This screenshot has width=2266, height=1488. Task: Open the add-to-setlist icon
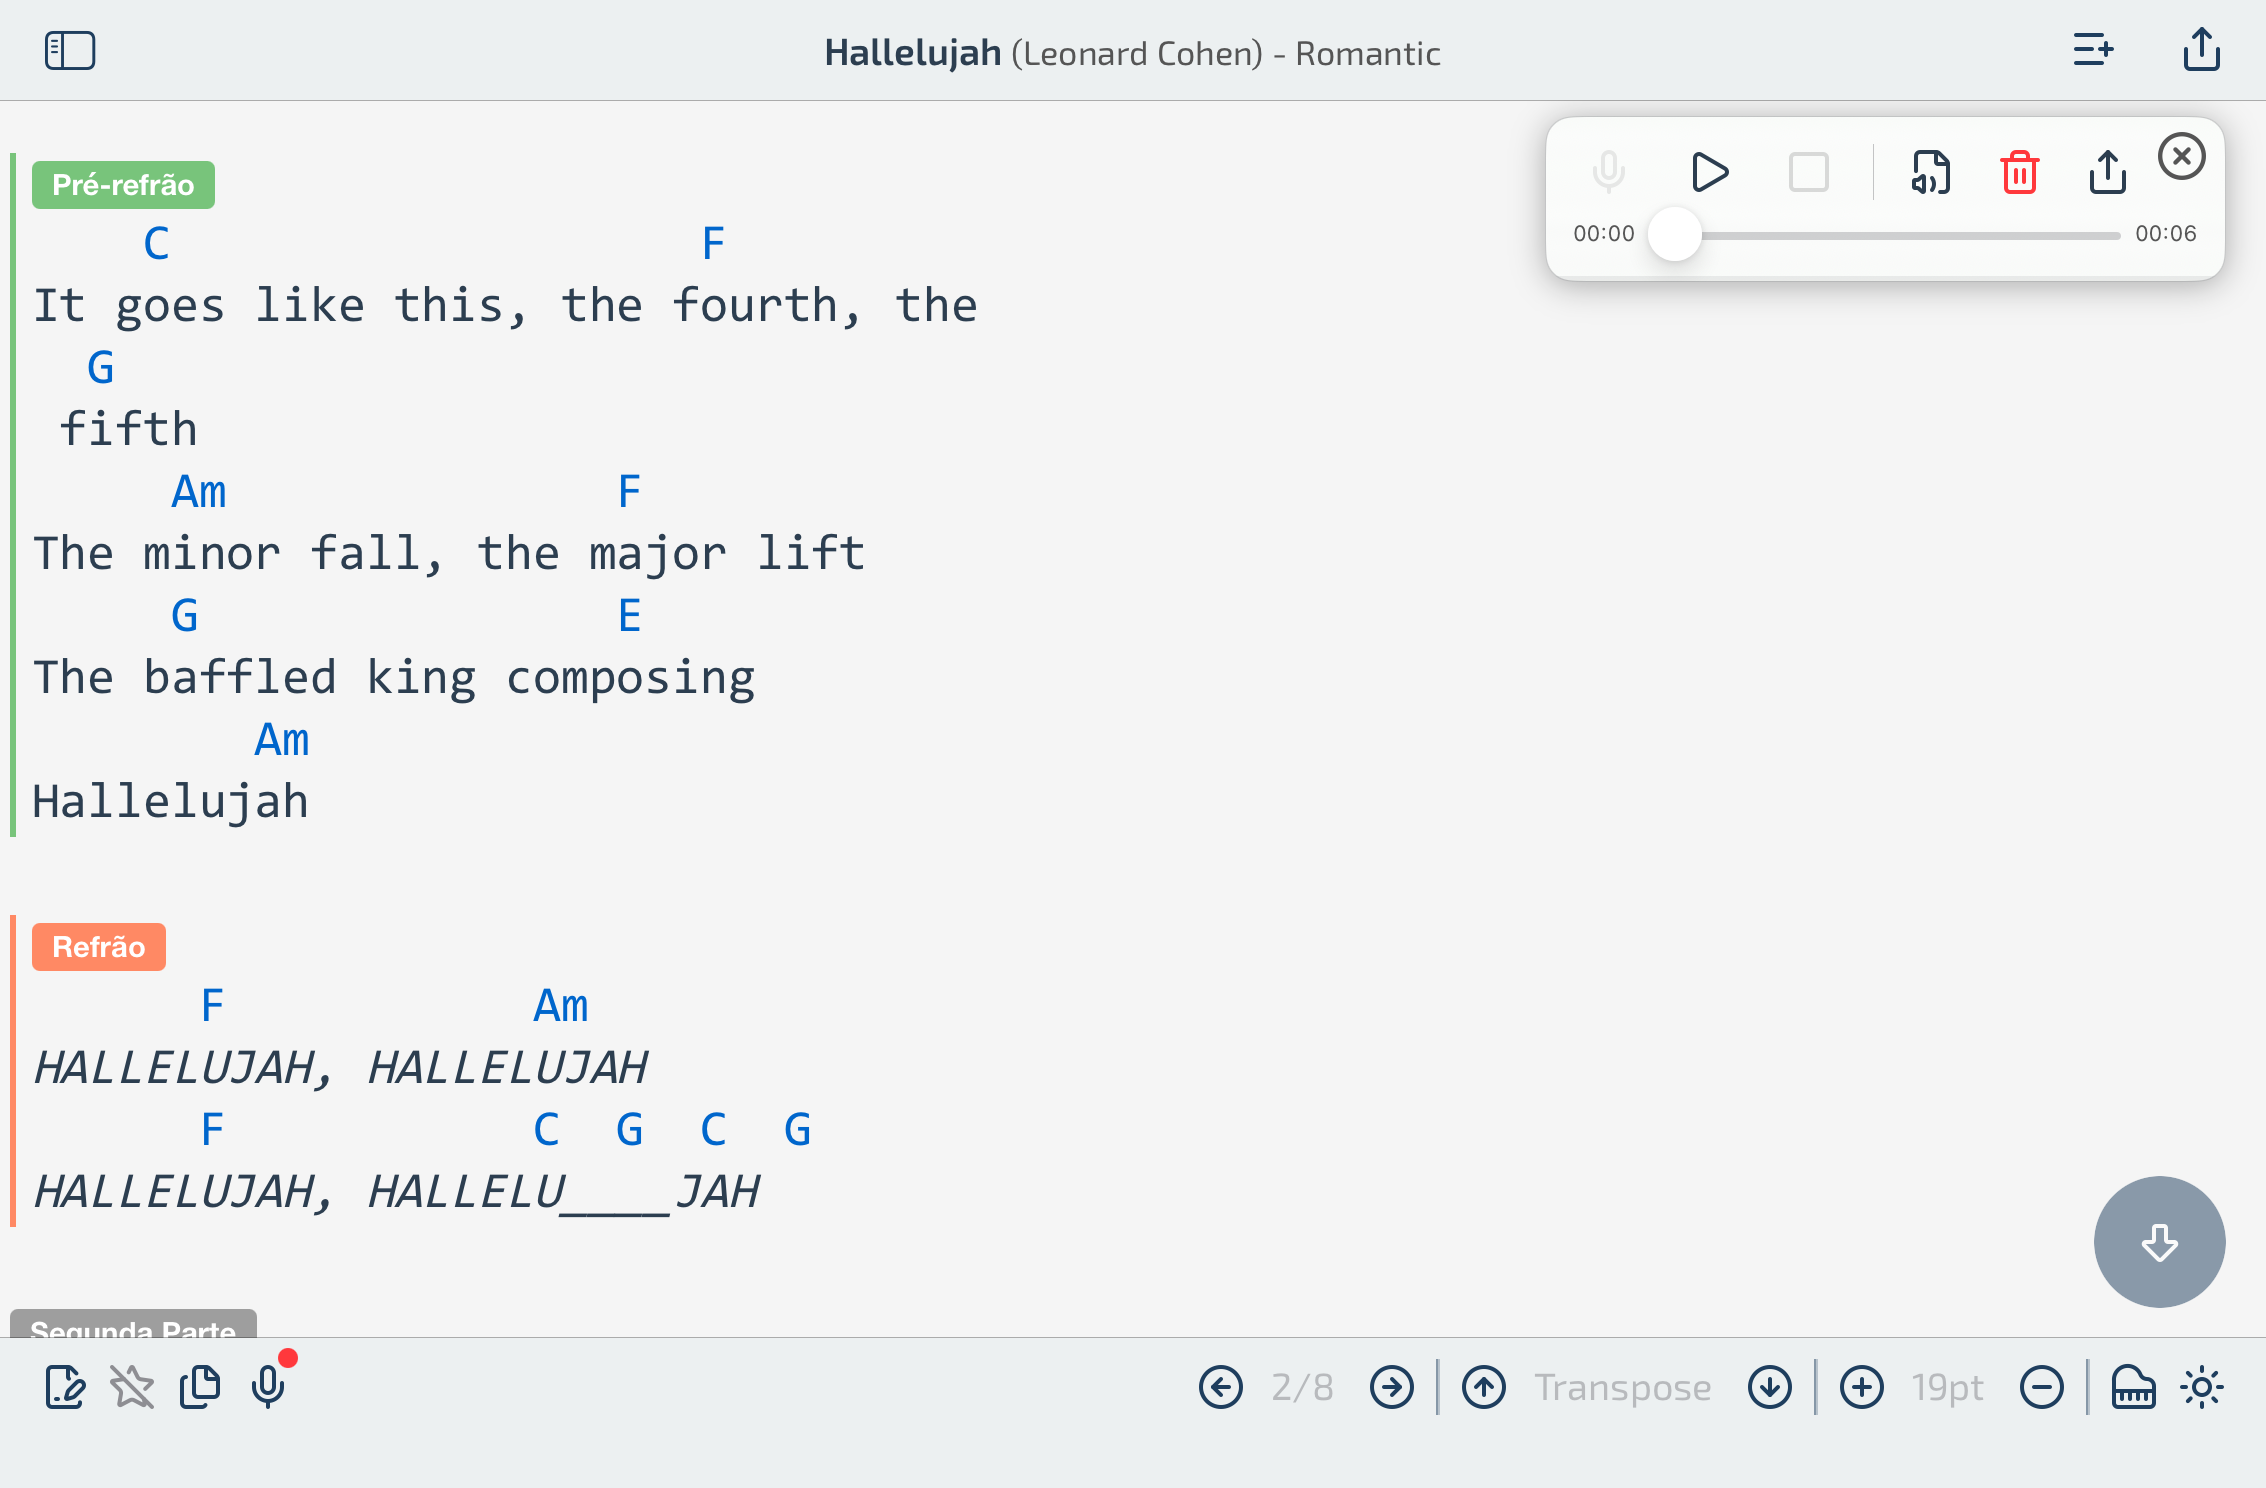pos(2092,50)
